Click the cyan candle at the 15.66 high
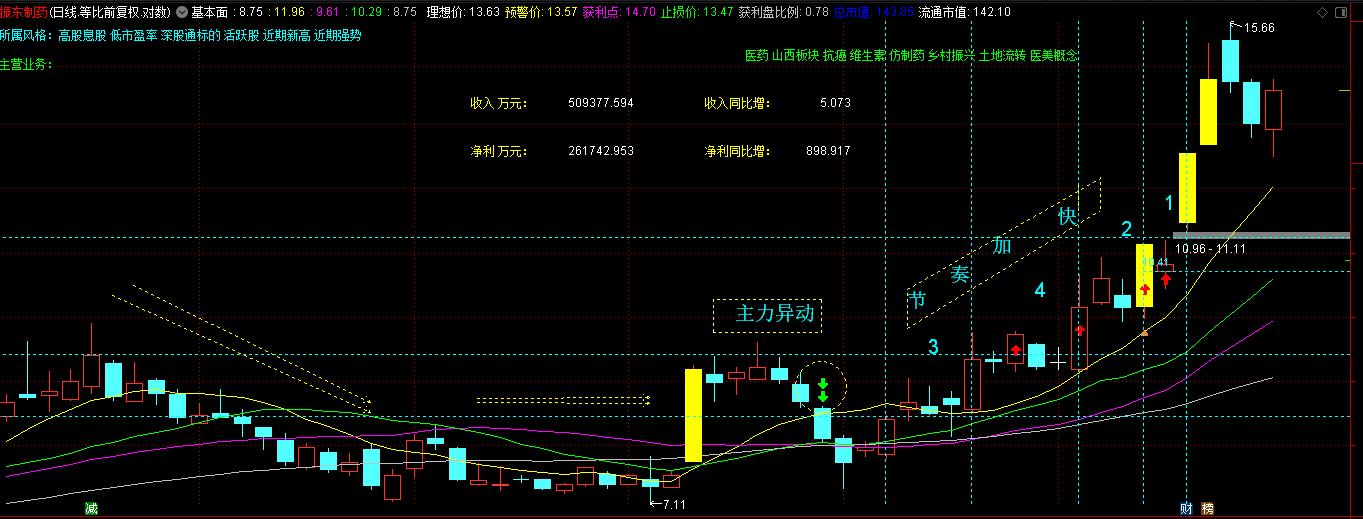1363x519 pixels. click(1230, 60)
